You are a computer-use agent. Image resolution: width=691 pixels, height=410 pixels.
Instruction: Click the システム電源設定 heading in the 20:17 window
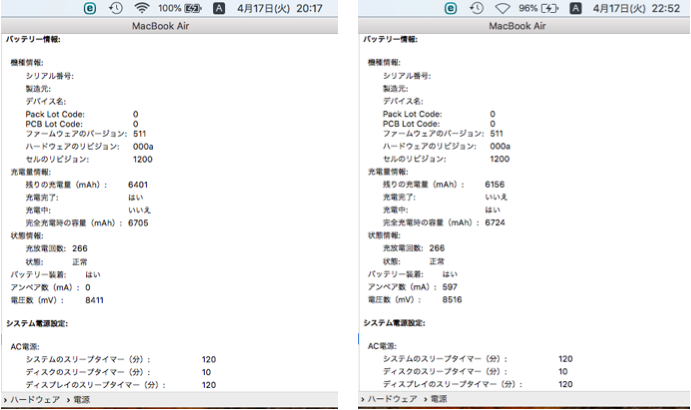point(37,324)
